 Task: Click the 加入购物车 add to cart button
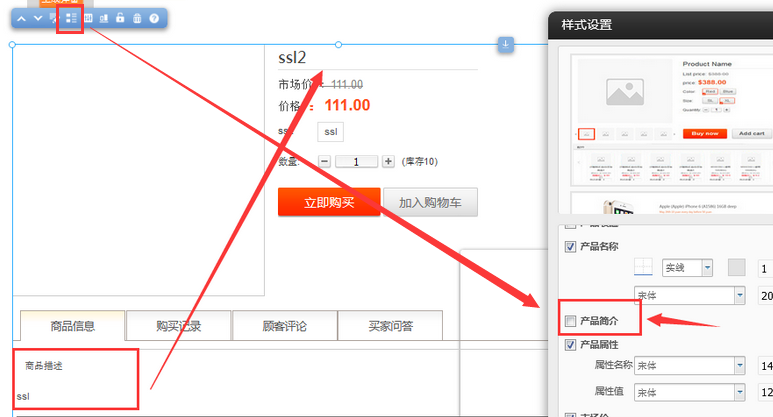pyautogui.click(x=430, y=202)
